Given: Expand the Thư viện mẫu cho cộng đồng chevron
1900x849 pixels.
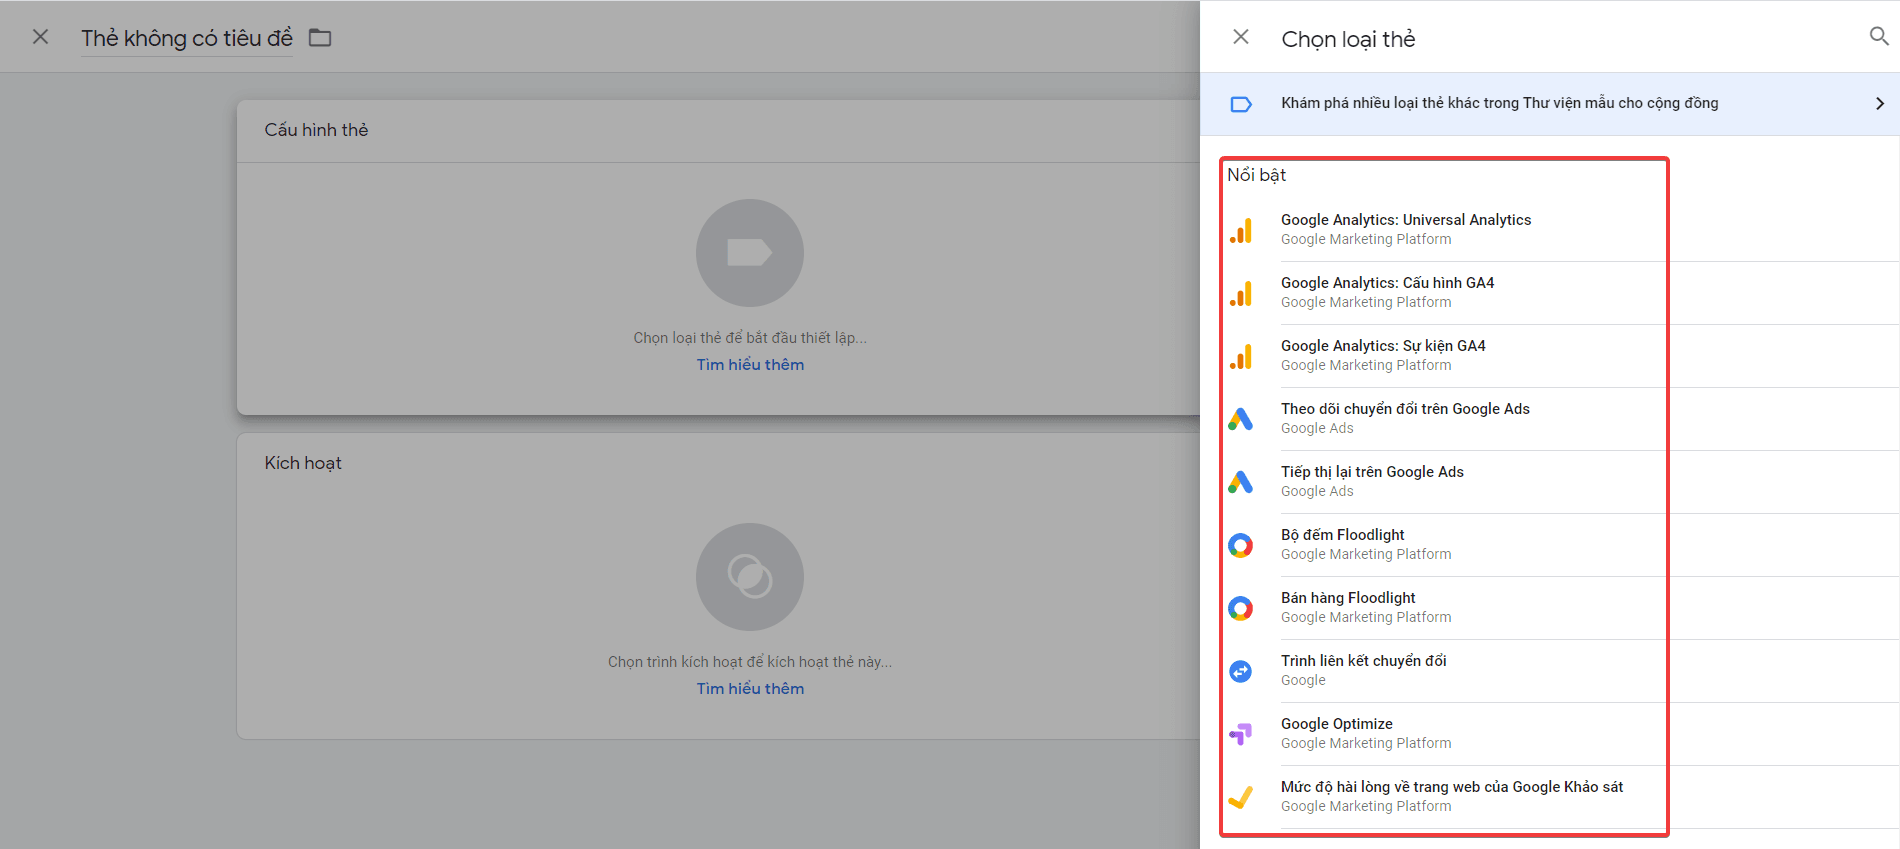Looking at the screenshot, I should click(1880, 104).
